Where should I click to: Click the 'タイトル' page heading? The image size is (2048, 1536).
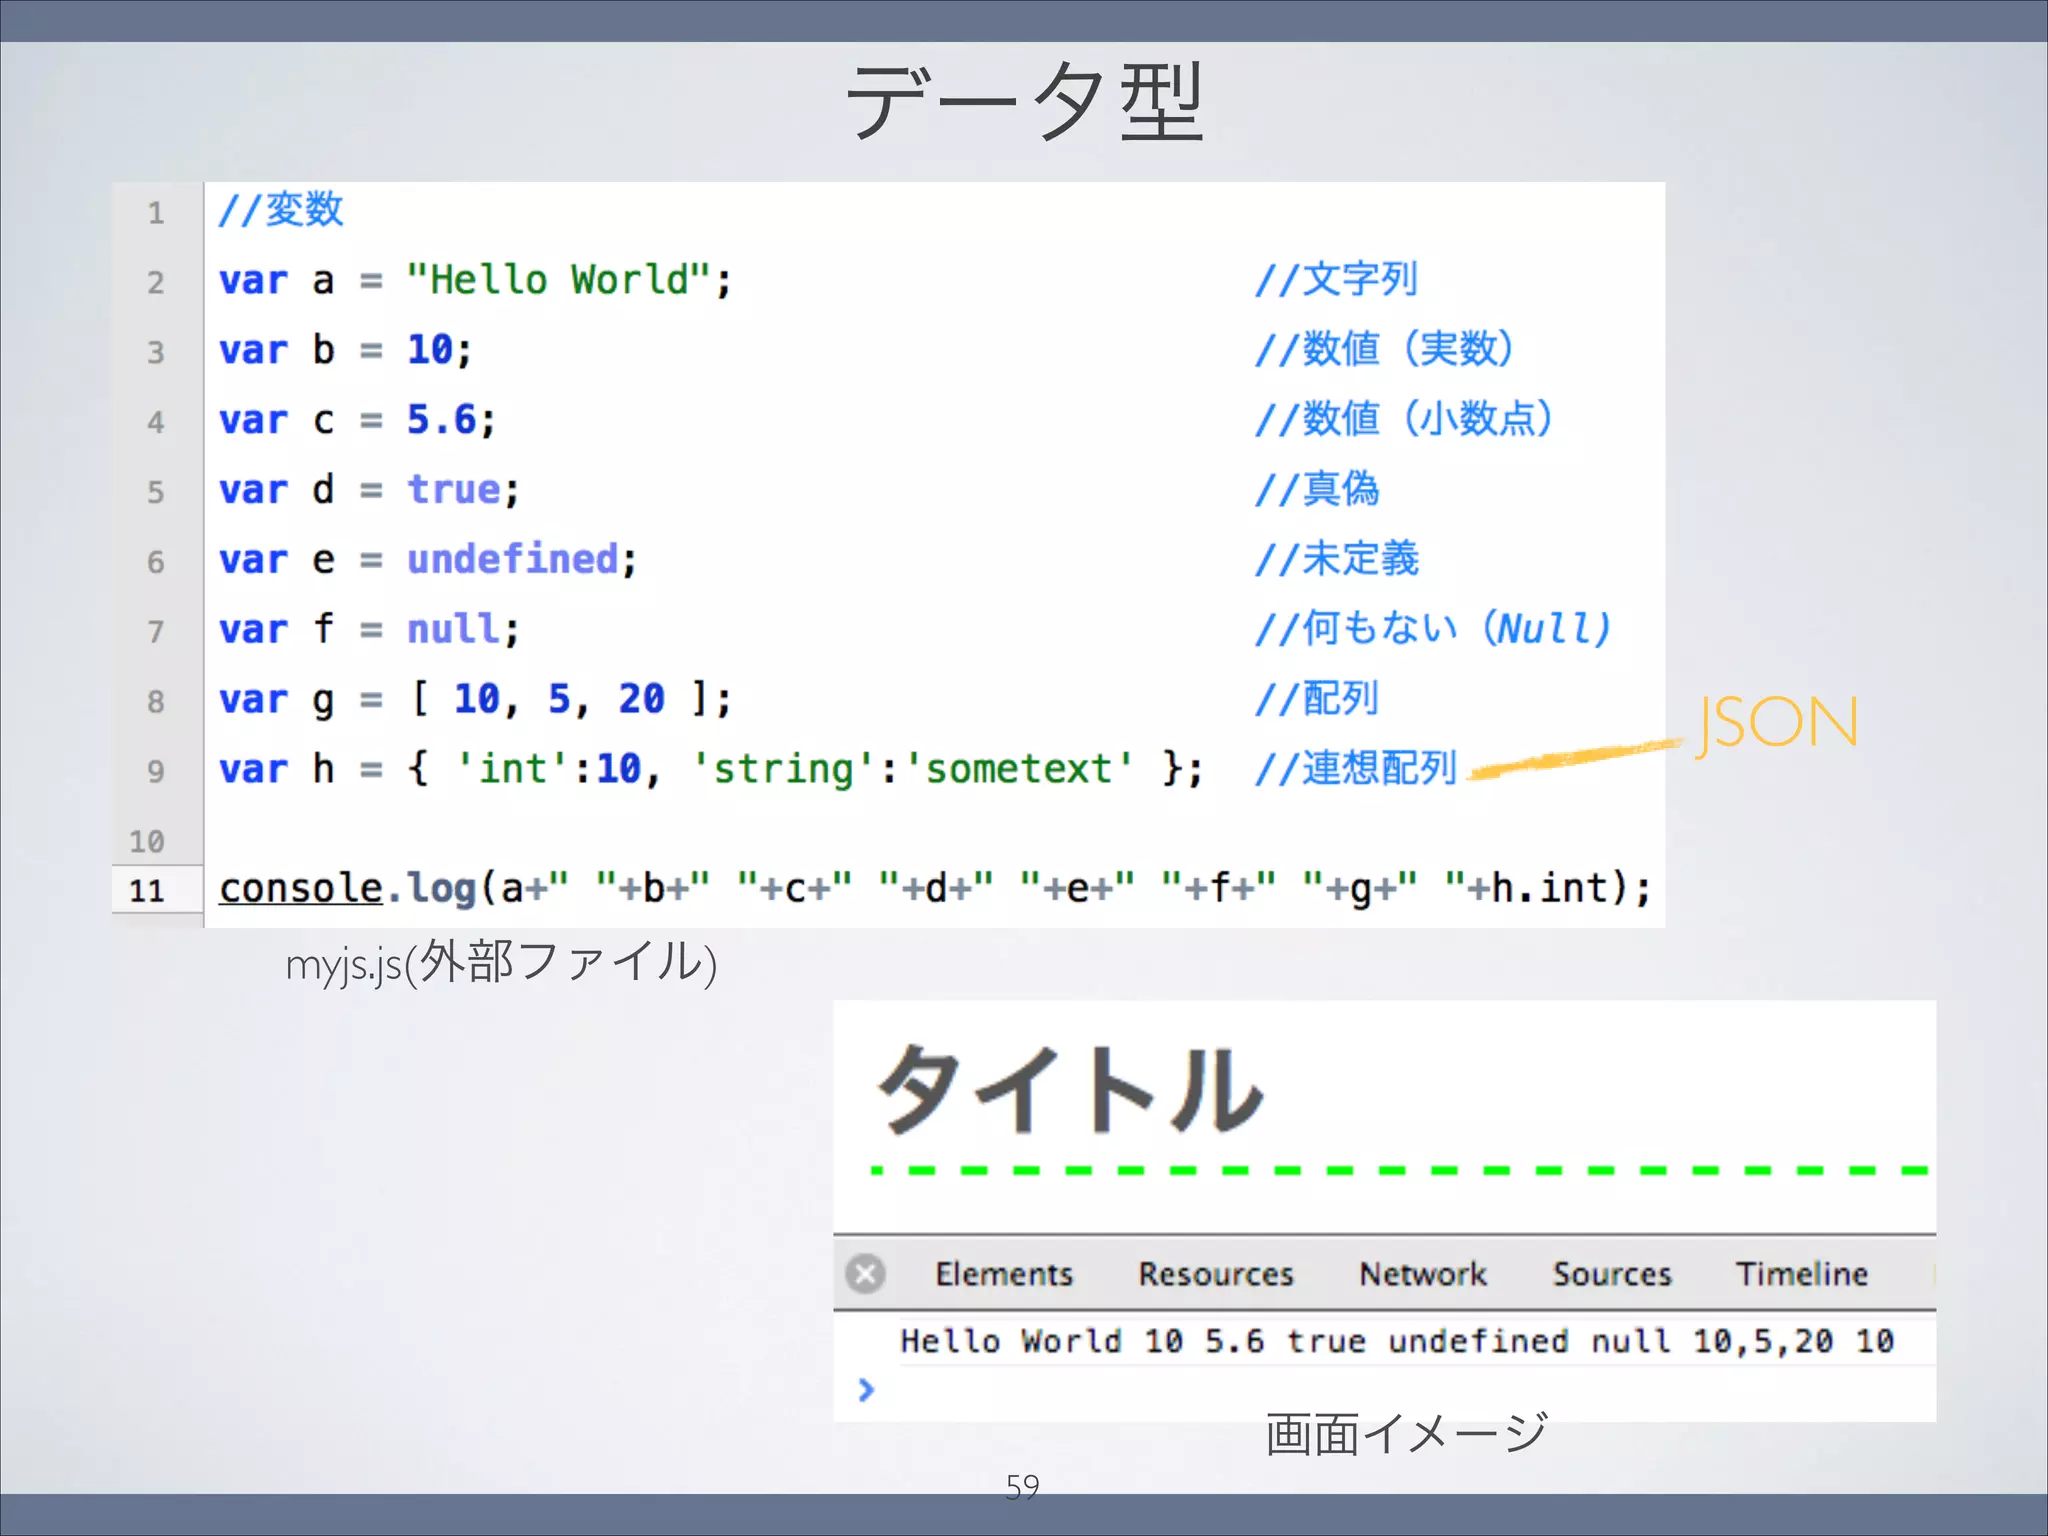1070,1089
